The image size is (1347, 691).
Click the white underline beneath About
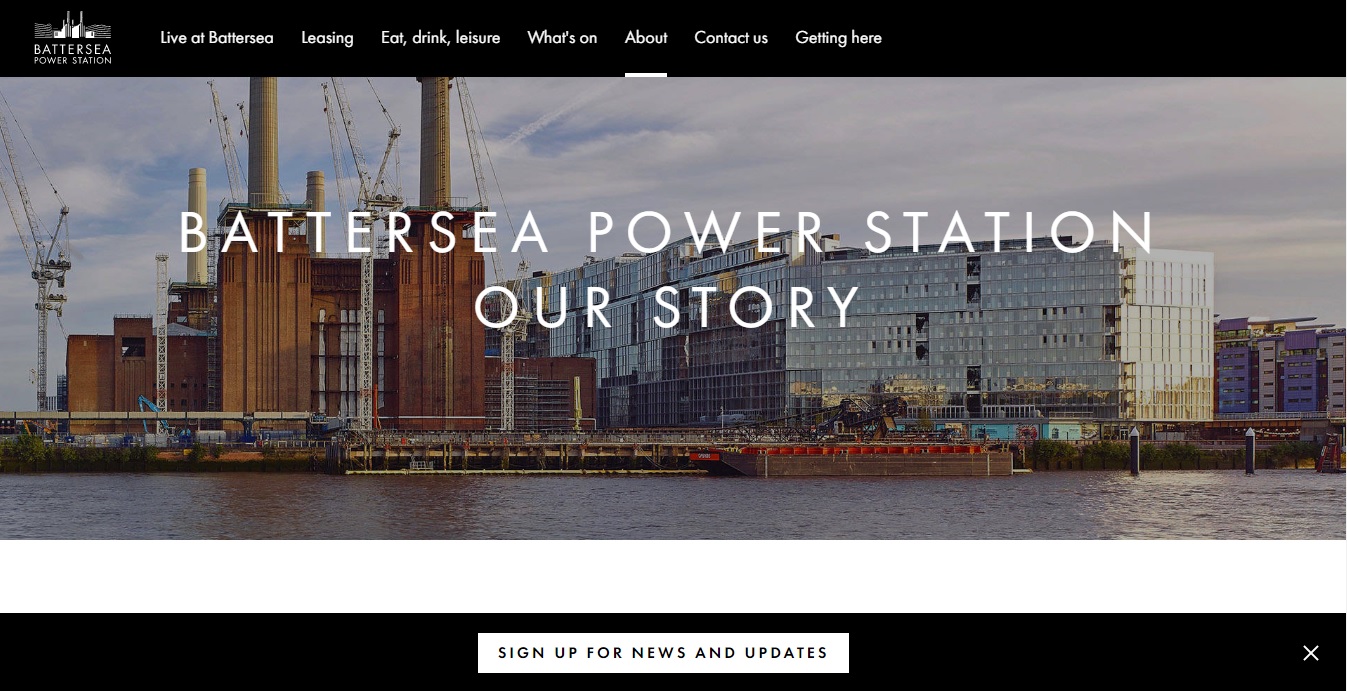[x=646, y=75]
